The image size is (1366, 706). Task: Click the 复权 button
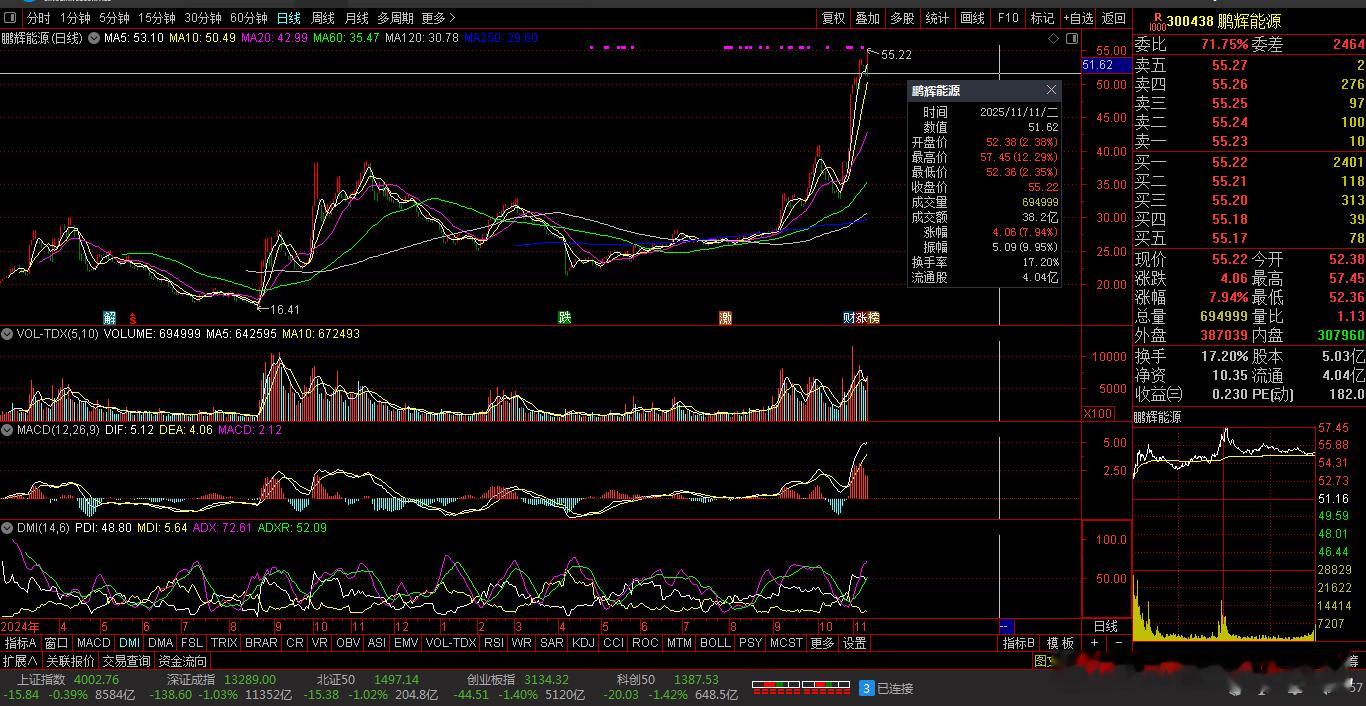click(x=833, y=18)
